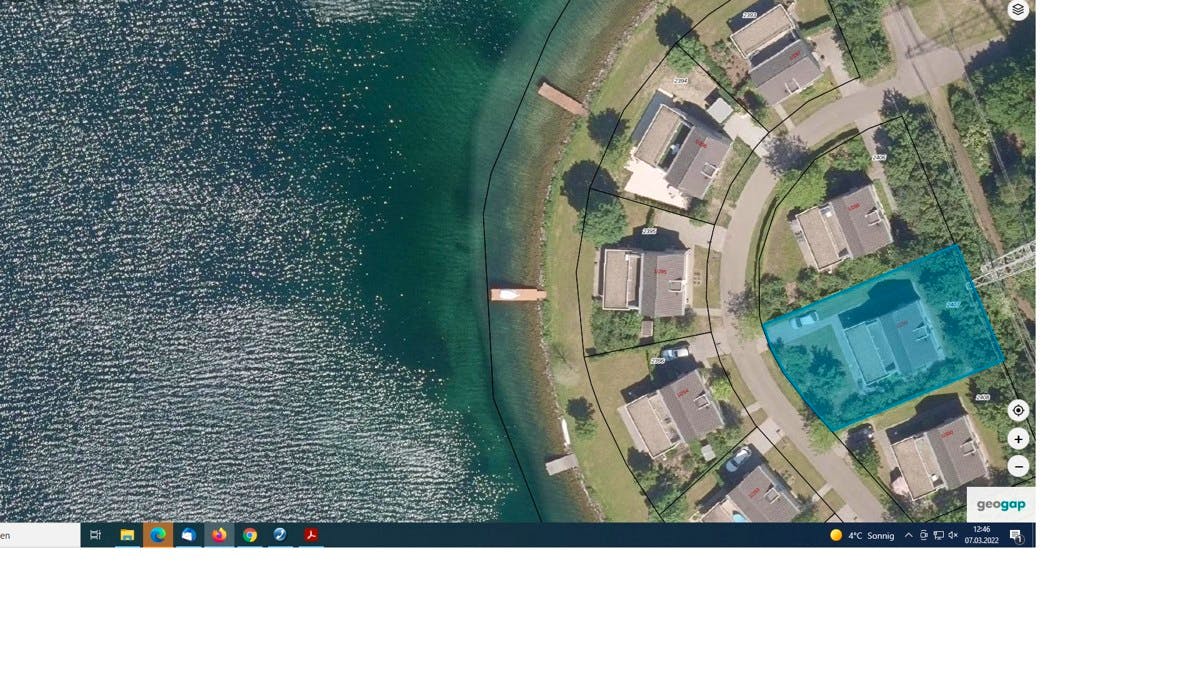Zoom in with the plus button
The image size is (1200, 675).
[x=1018, y=439]
